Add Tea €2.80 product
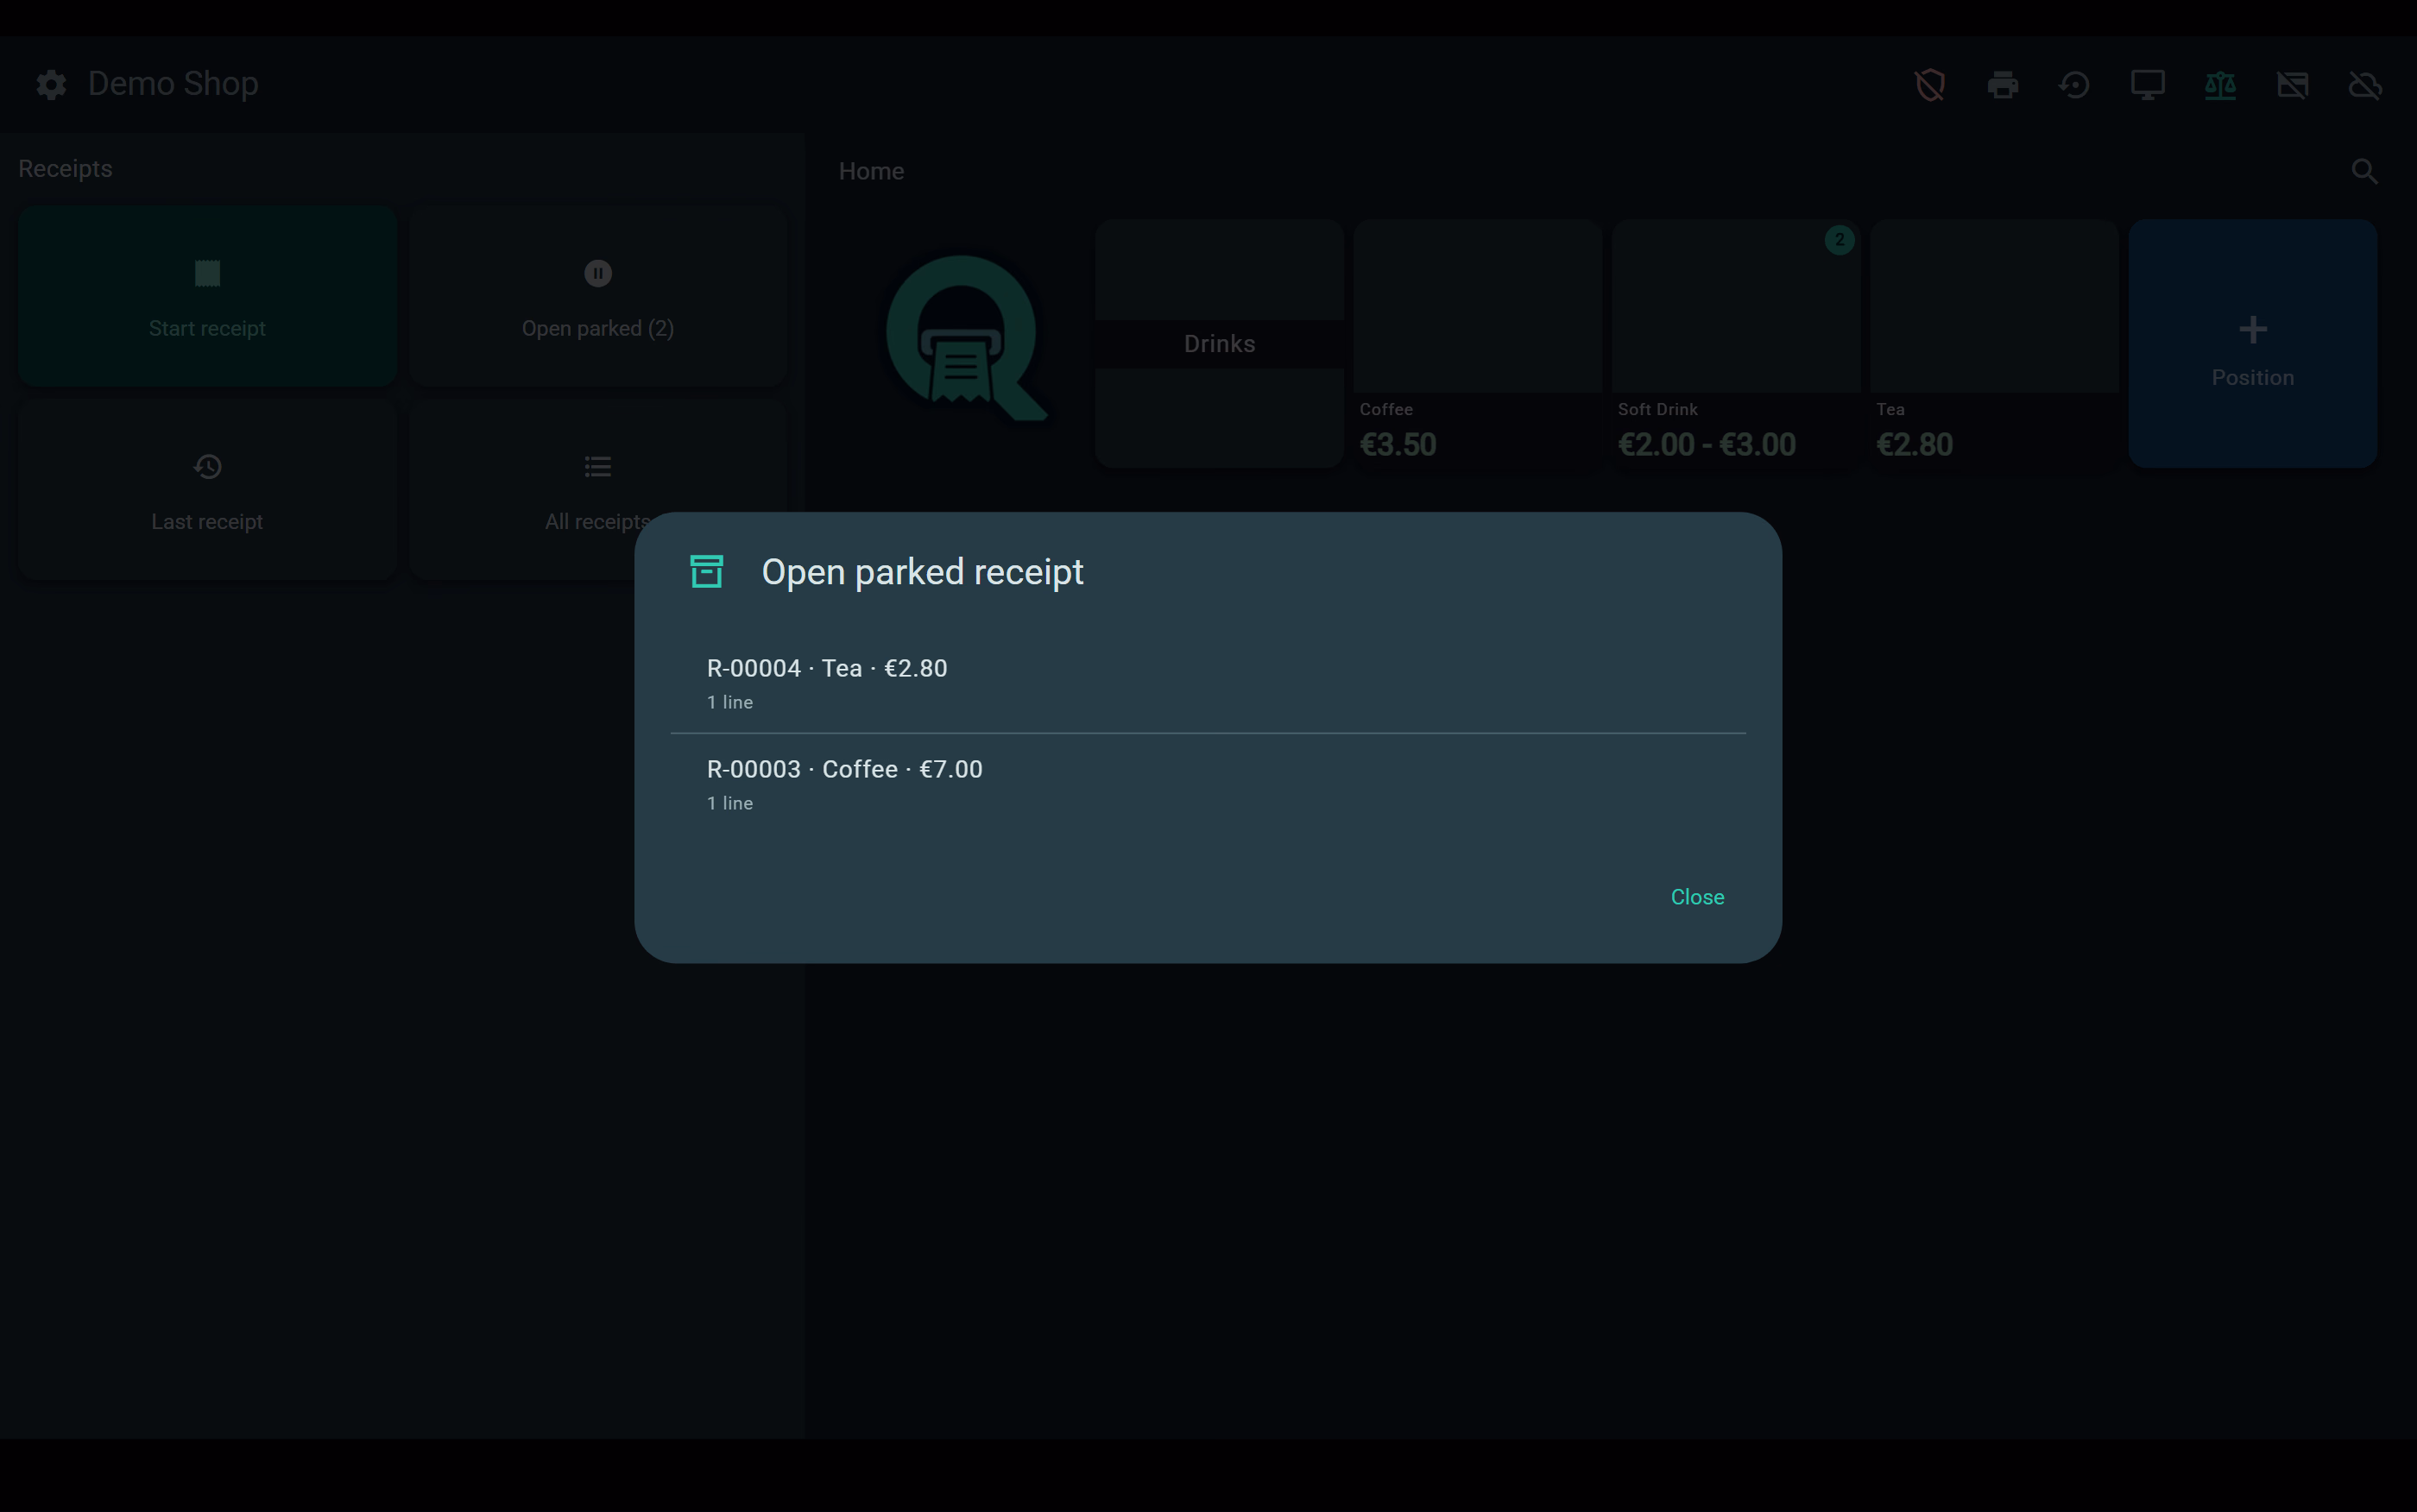The width and height of the screenshot is (2417, 1512). [1994, 344]
